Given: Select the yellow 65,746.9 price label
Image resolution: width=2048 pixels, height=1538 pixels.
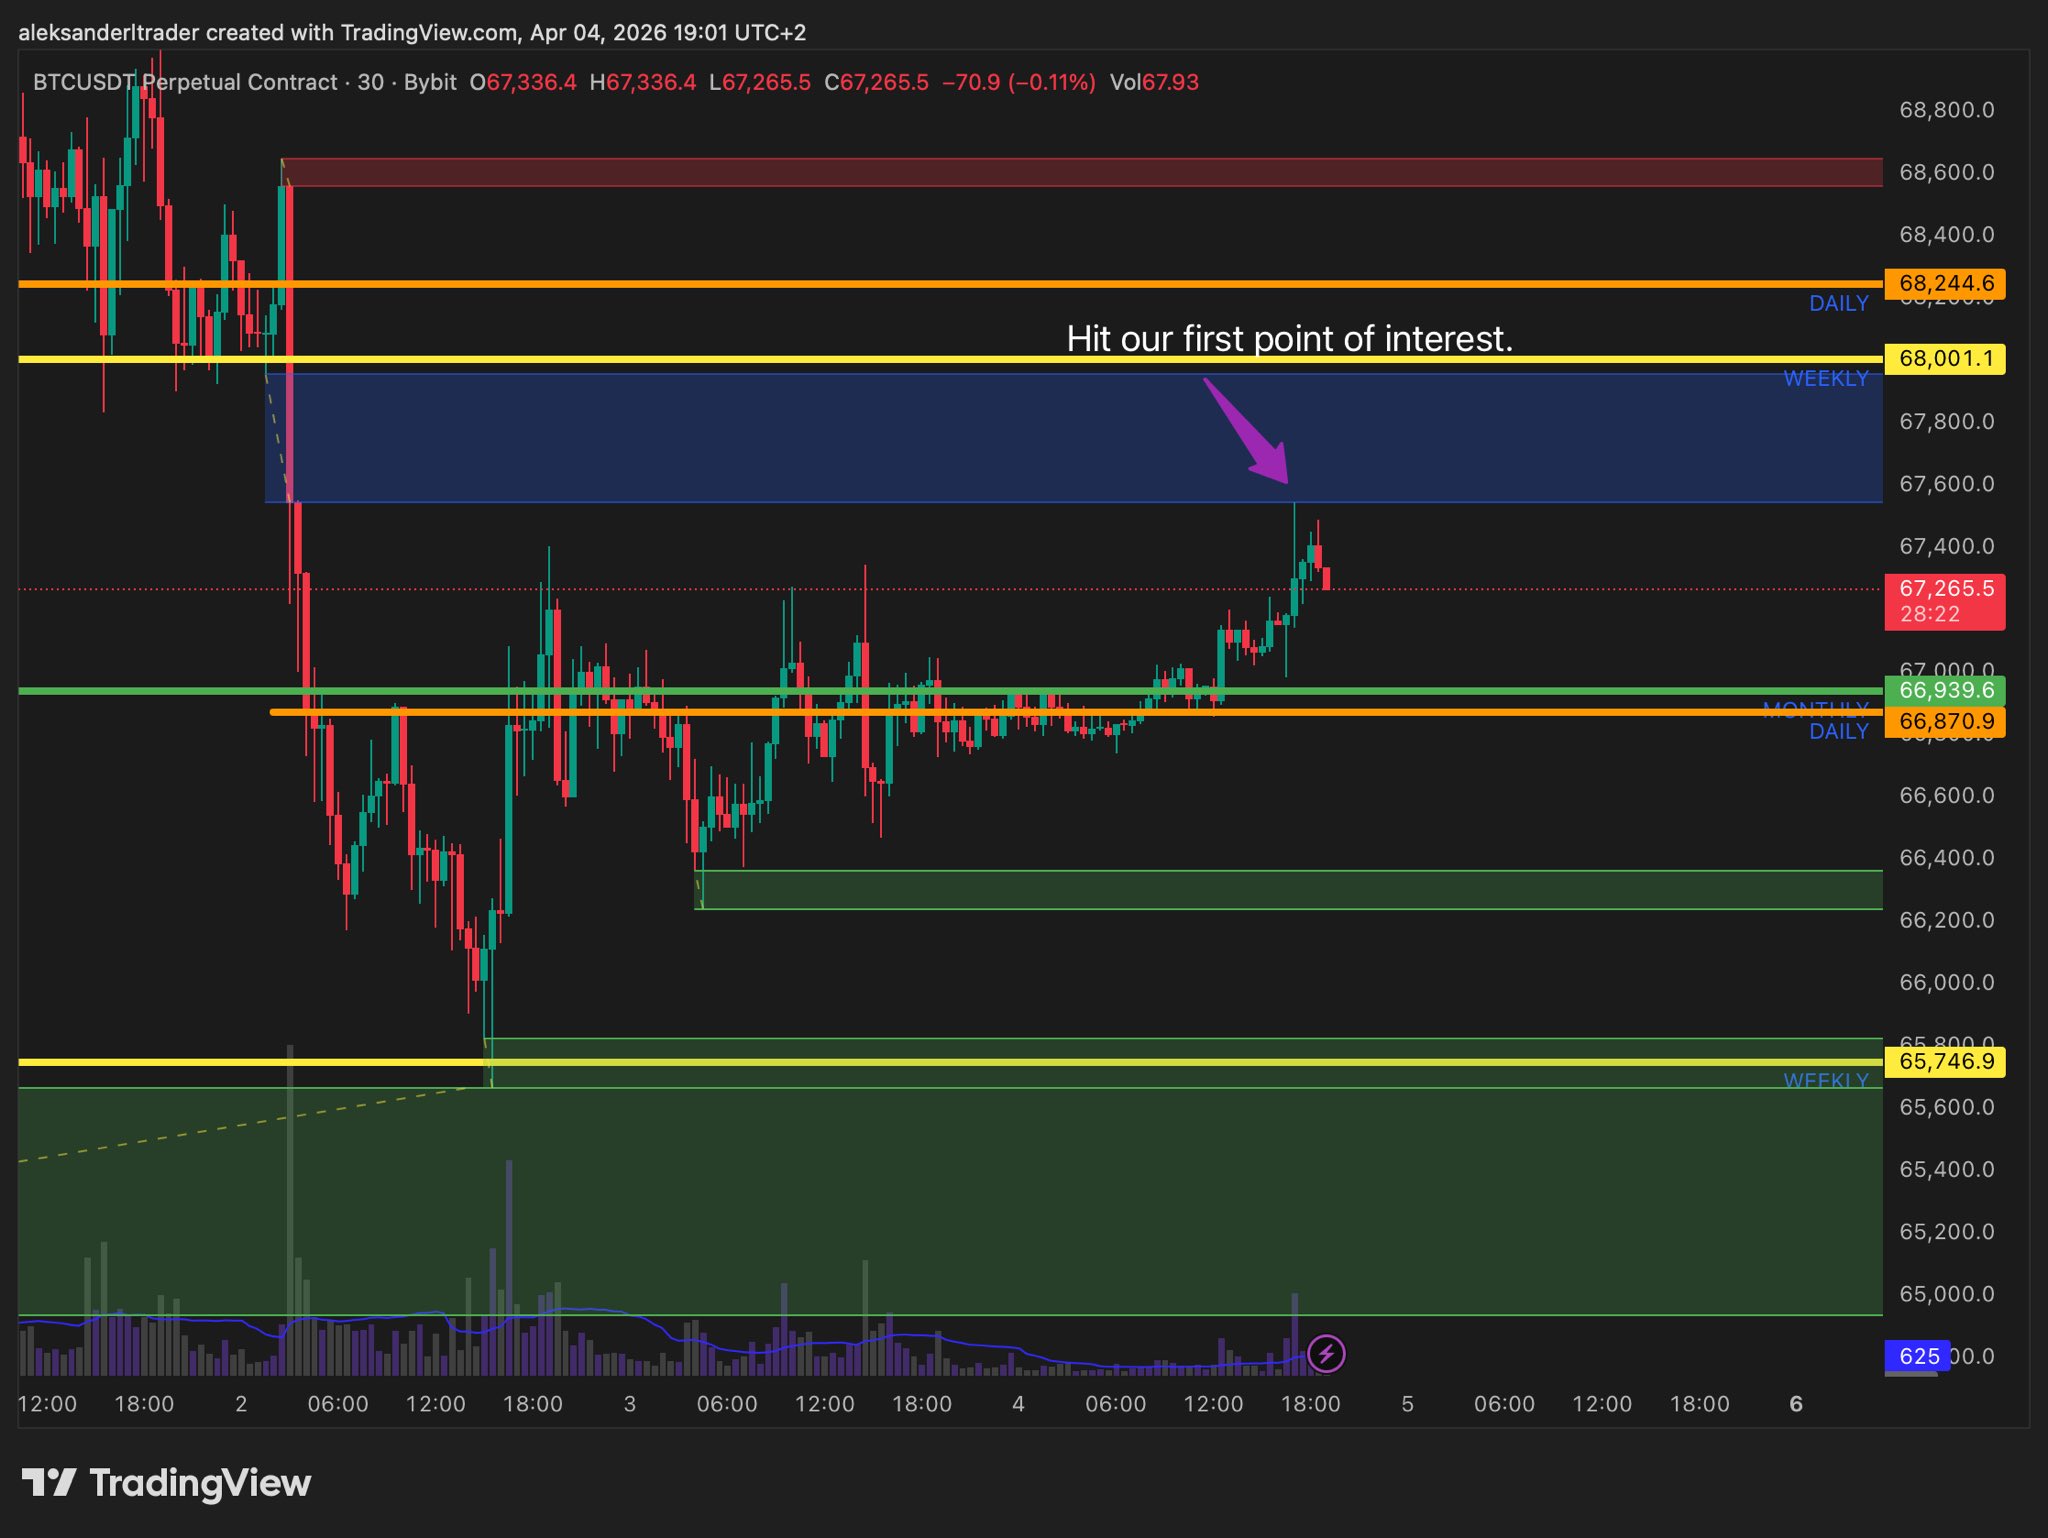Looking at the screenshot, I should (x=1944, y=1061).
